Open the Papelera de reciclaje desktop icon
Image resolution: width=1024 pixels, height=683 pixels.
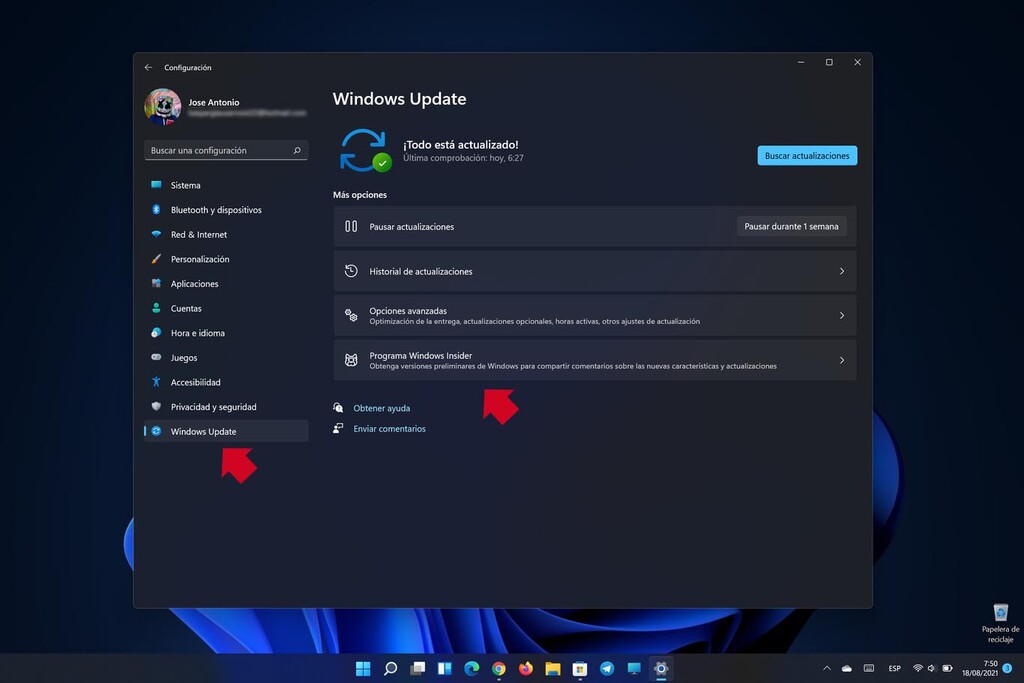[x=1000, y=623]
